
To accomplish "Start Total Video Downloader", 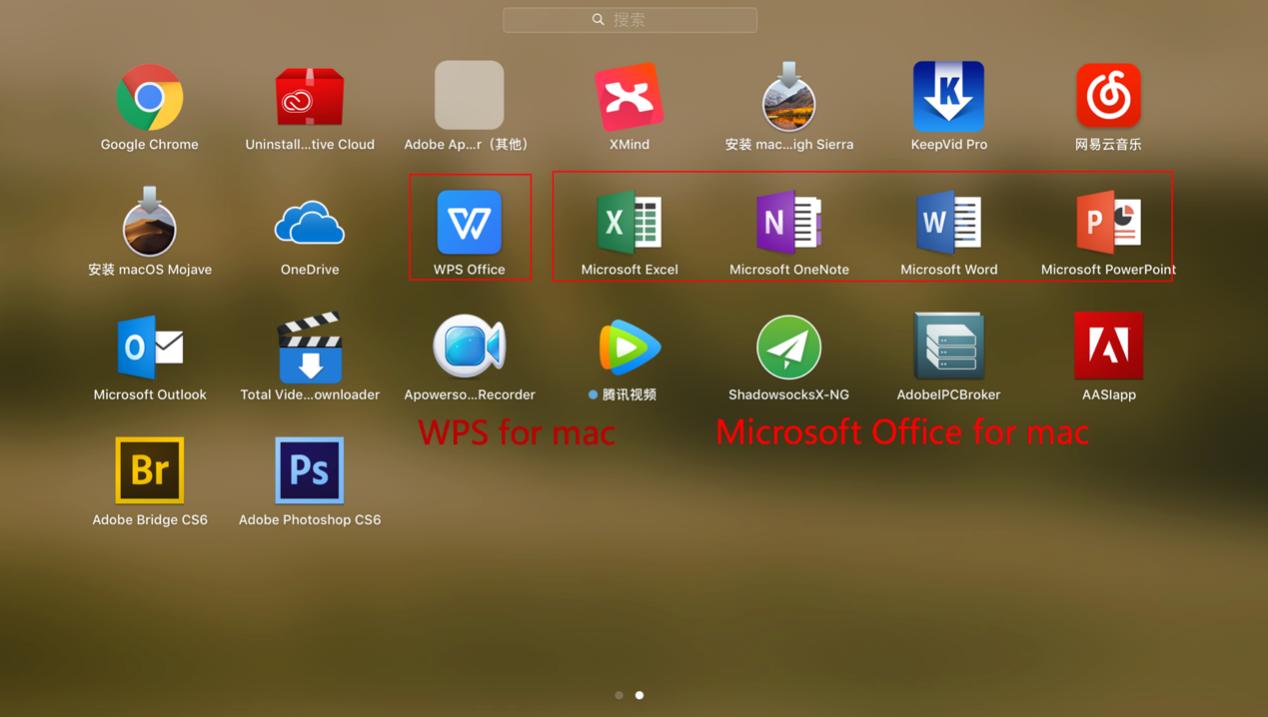I will (309, 346).
